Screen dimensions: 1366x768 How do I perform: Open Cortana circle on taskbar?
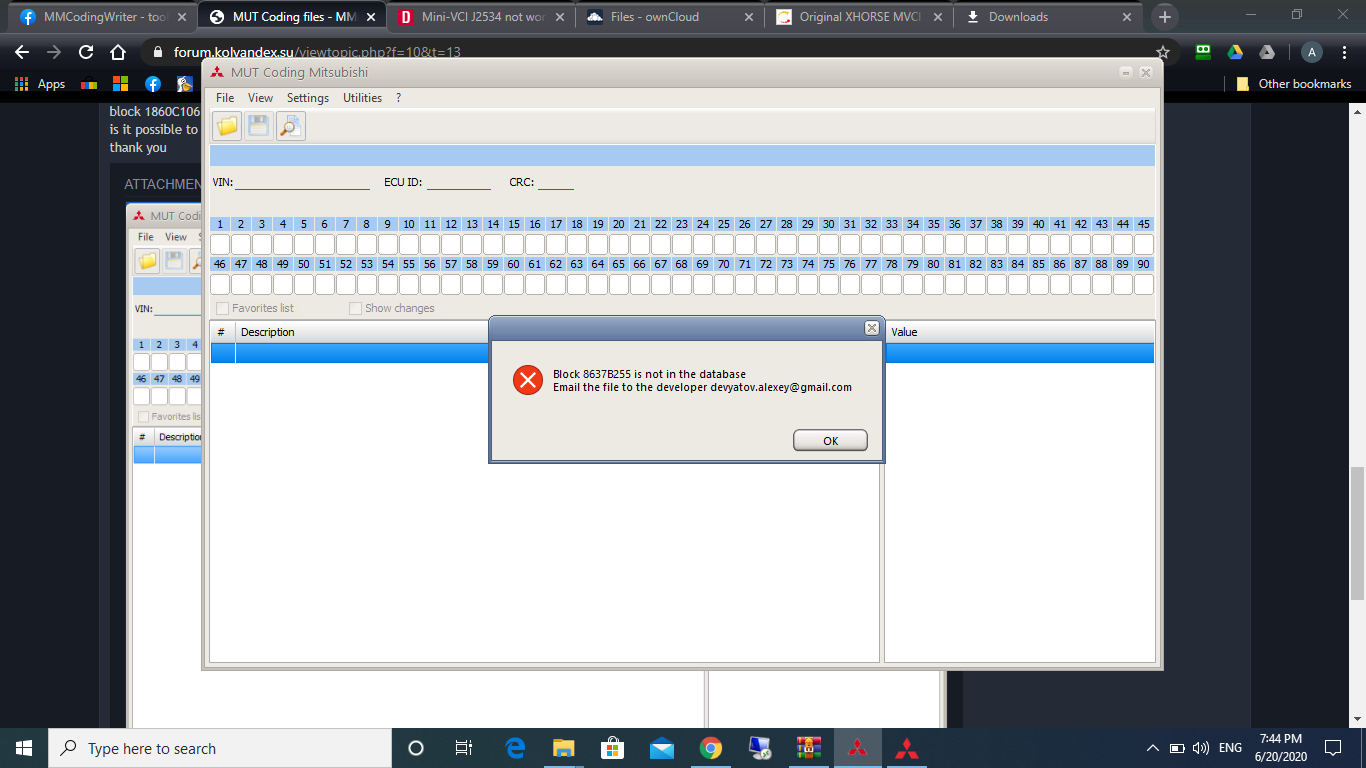coord(416,748)
